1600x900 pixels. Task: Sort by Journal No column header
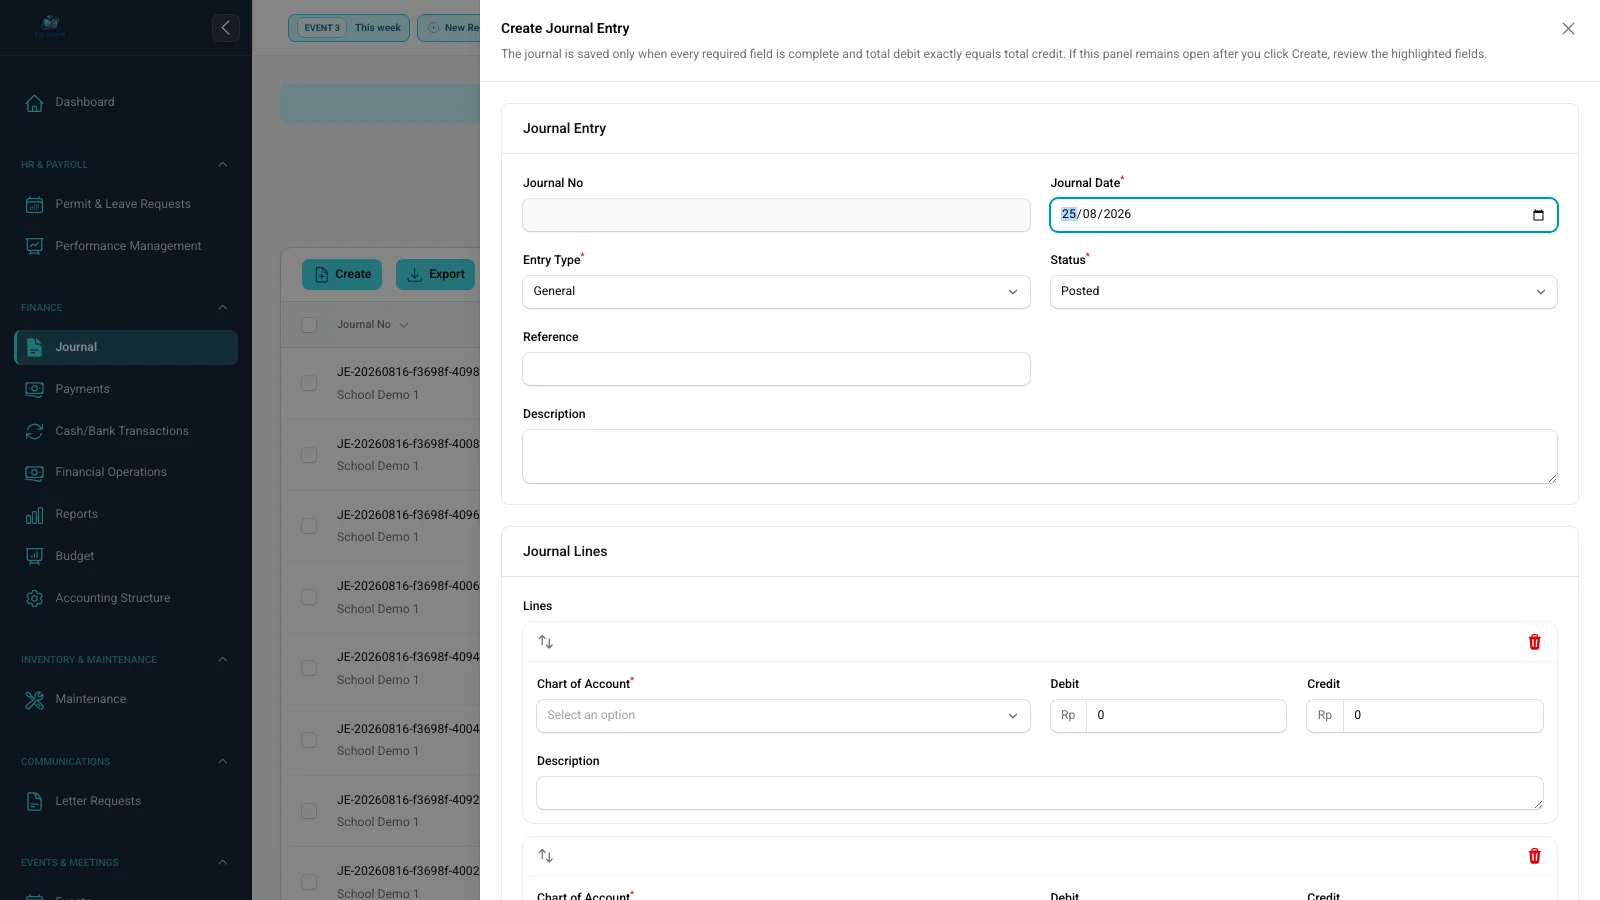pyautogui.click(x=372, y=325)
